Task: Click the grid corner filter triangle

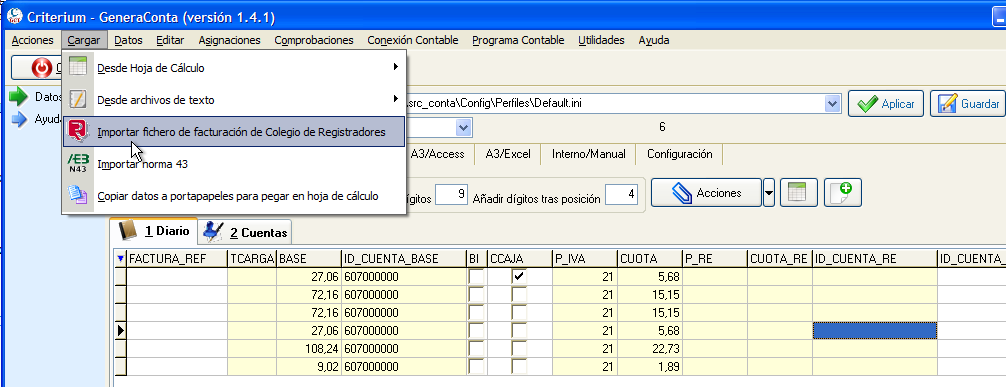Action: 120,259
